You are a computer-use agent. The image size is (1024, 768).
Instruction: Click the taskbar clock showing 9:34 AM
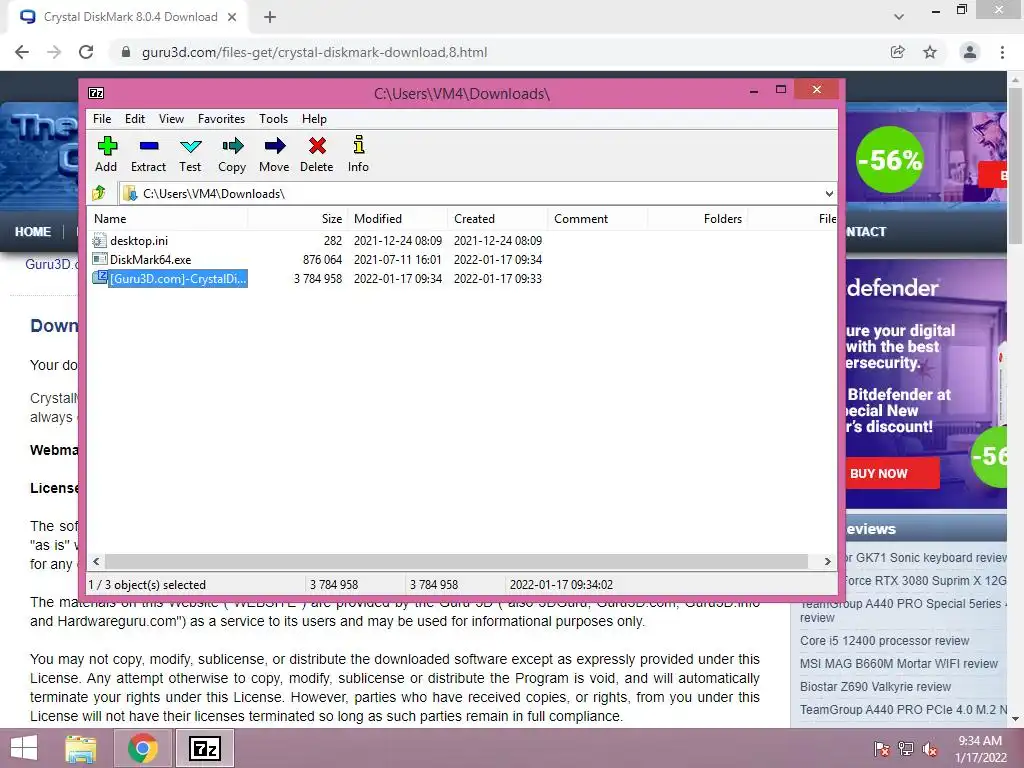(980, 749)
